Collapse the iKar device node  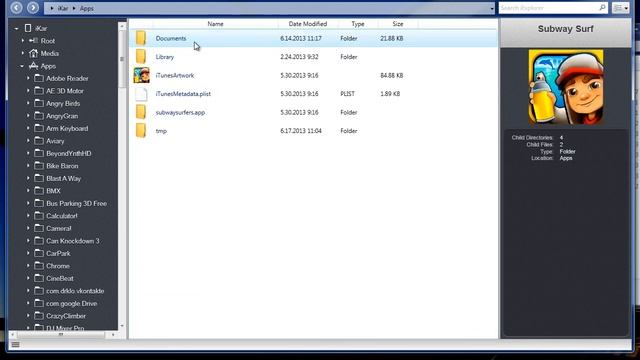(x=16, y=29)
